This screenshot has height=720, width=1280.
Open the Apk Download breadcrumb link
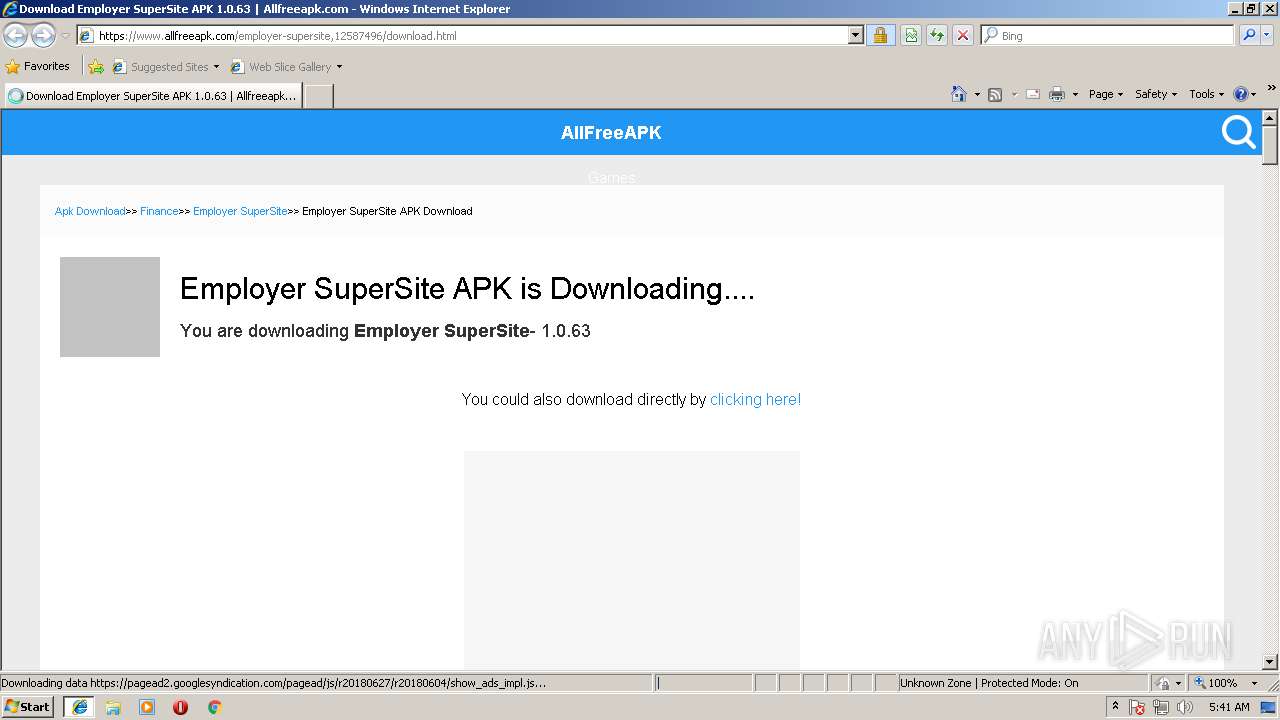tap(90, 211)
